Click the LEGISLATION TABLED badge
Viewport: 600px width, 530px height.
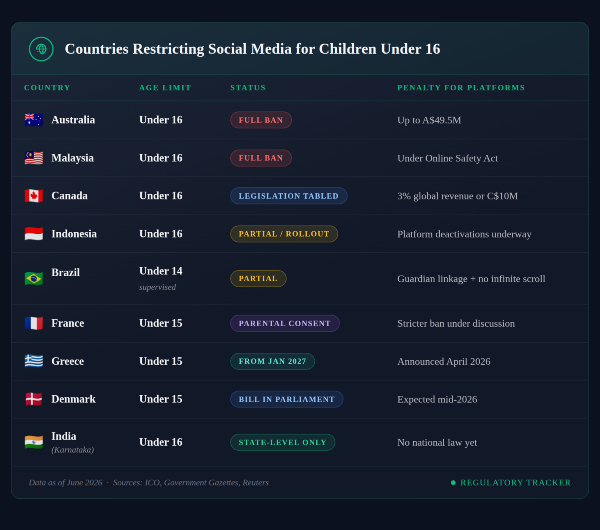tap(289, 196)
